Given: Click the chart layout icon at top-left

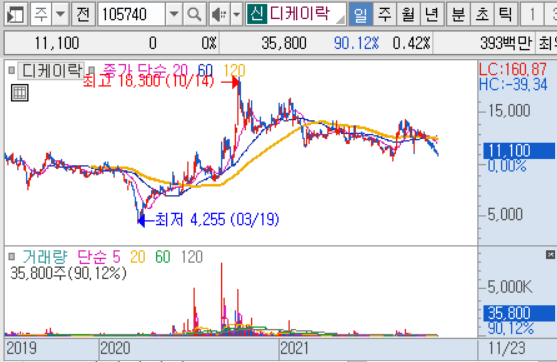Looking at the screenshot, I should (x=15, y=14).
